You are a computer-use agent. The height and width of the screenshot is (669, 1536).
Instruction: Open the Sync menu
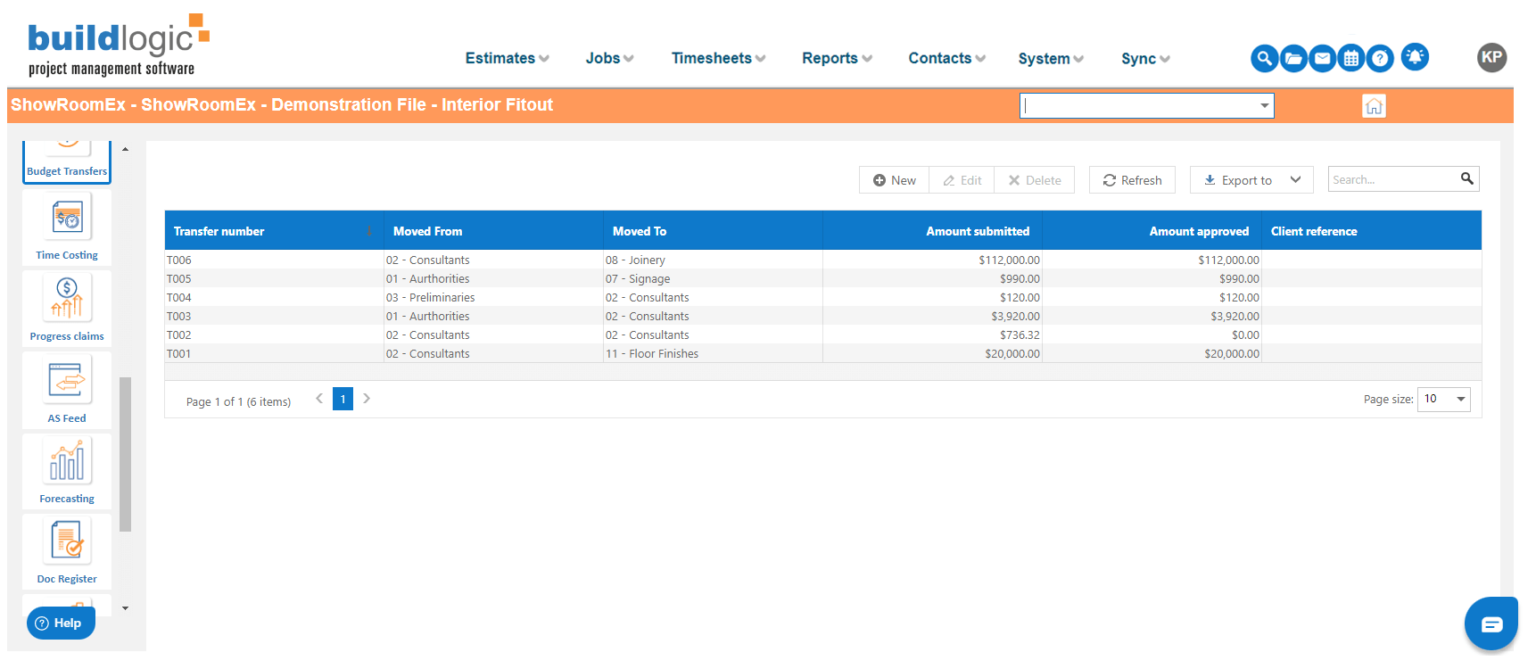(1145, 58)
